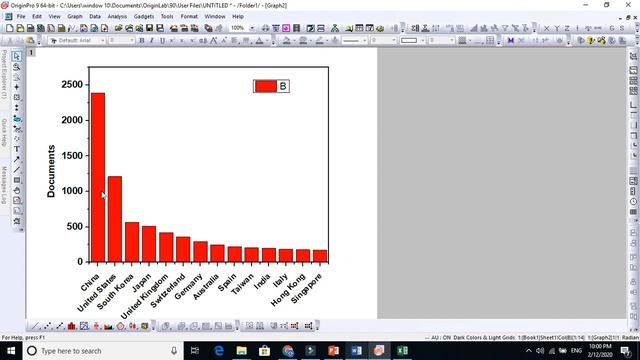Click Set as Z column icon
This screenshot has height=360, width=640.
click(x=567, y=28)
